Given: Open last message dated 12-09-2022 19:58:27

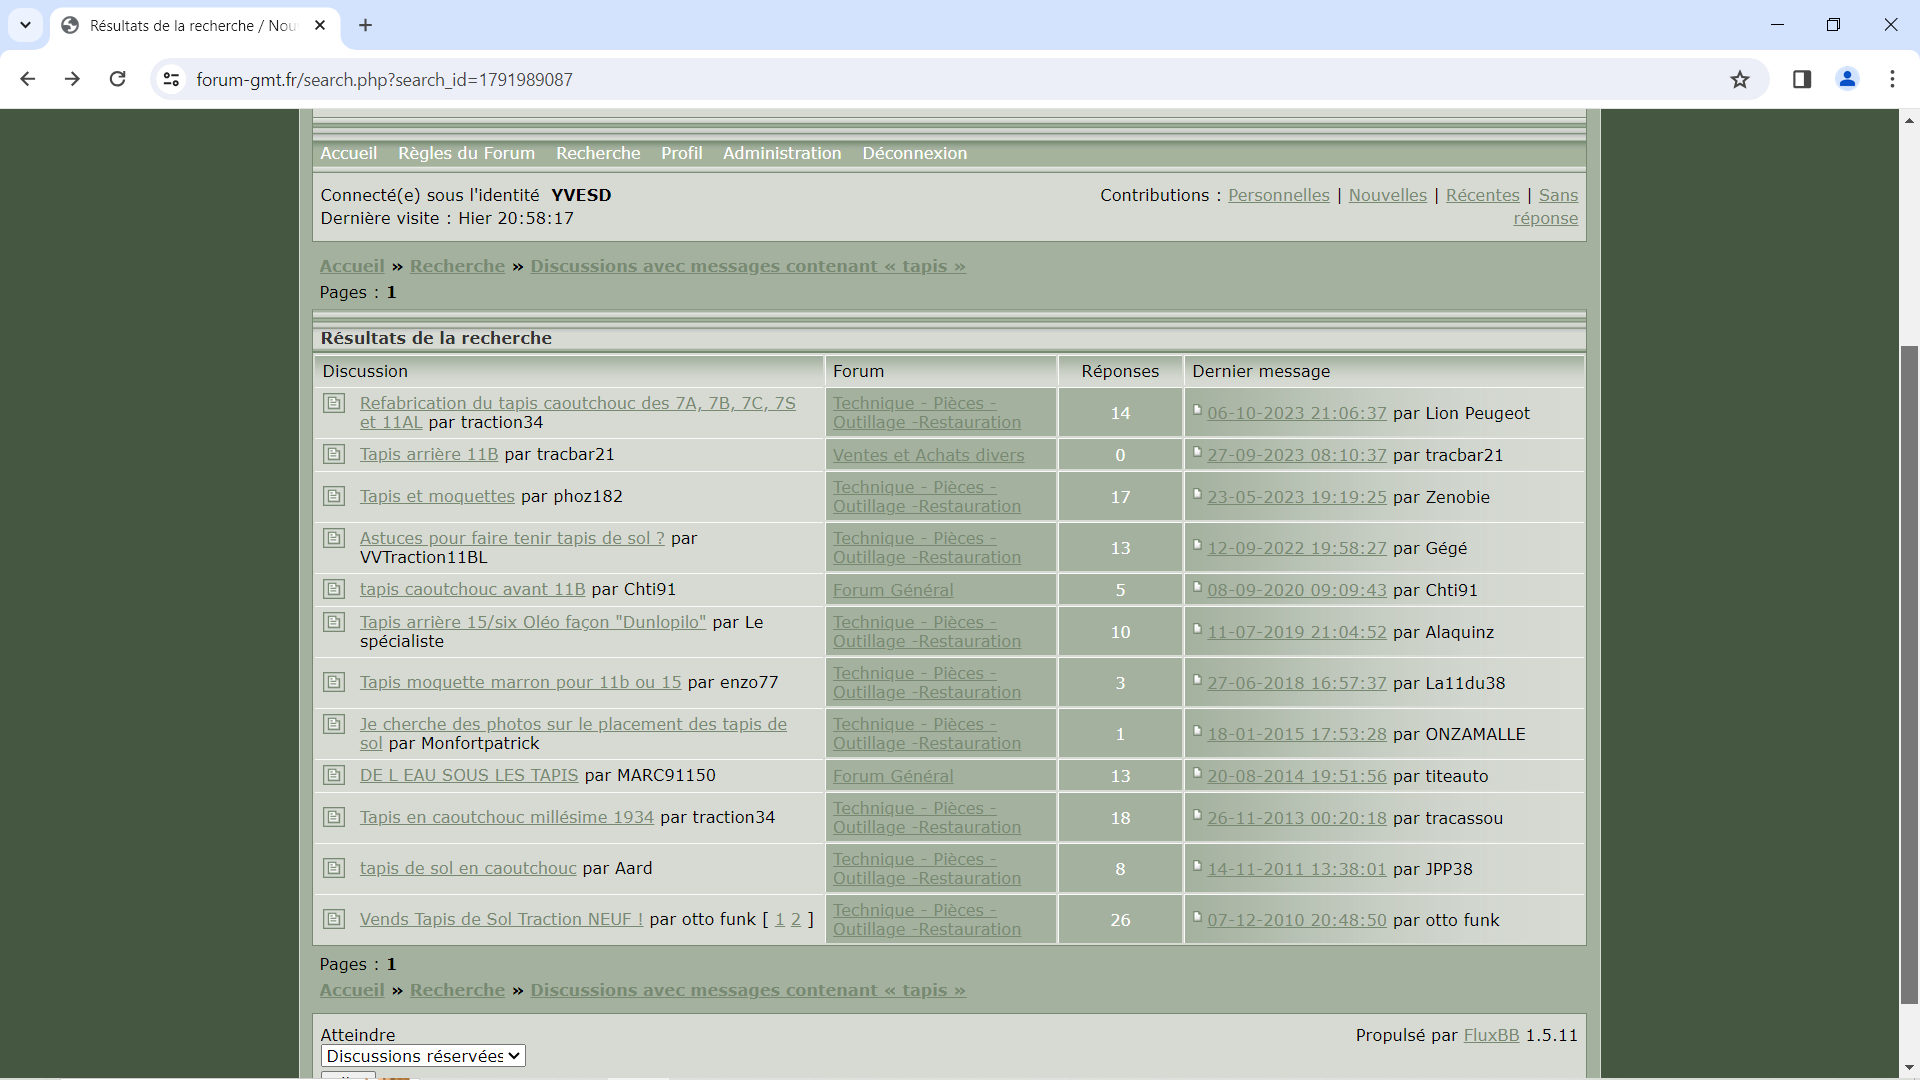Looking at the screenshot, I should click(x=1296, y=548).
